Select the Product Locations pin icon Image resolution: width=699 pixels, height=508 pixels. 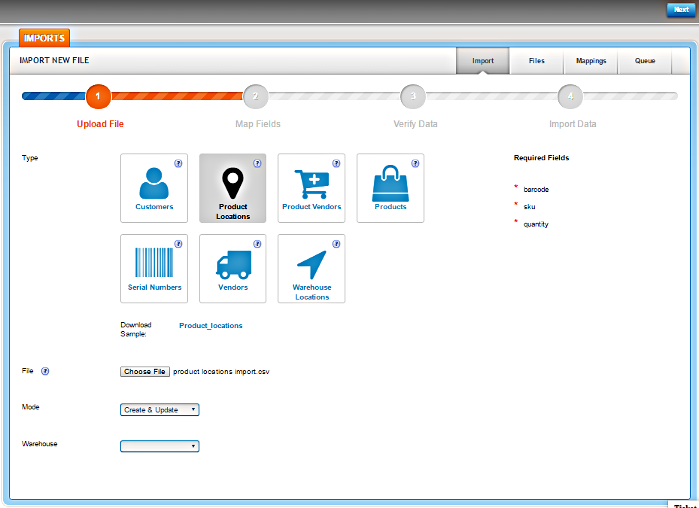(232, 182)
